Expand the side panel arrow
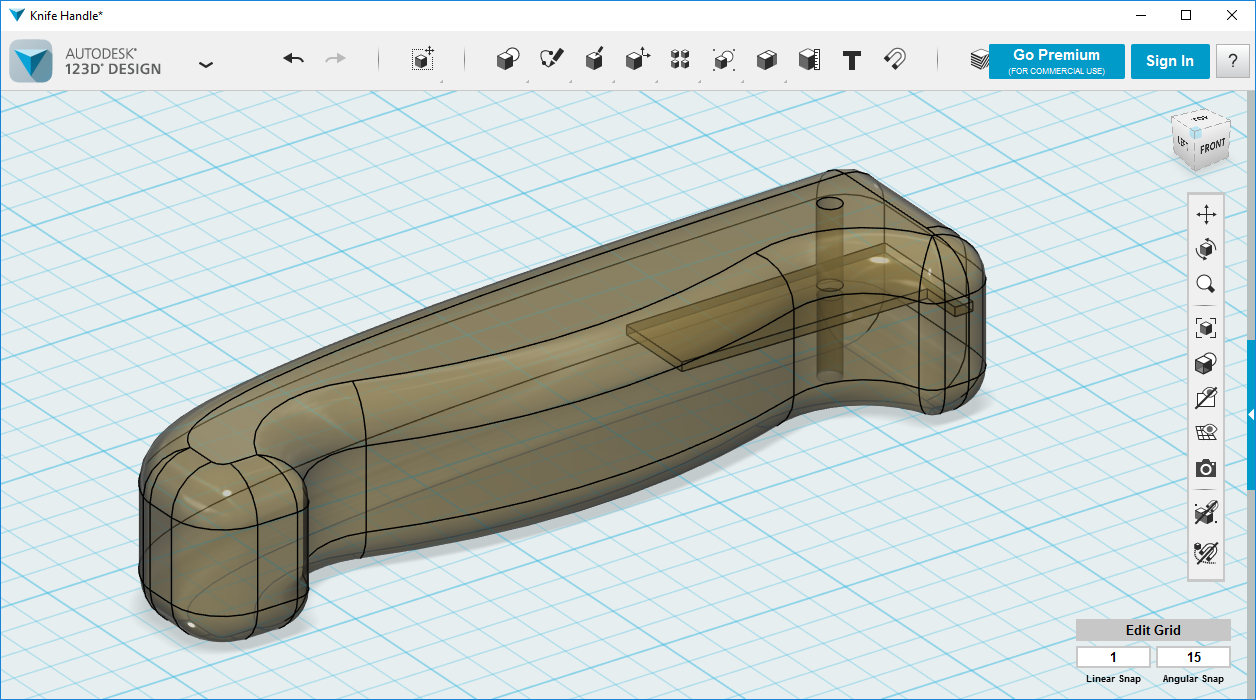 [x=1250, y=414]
